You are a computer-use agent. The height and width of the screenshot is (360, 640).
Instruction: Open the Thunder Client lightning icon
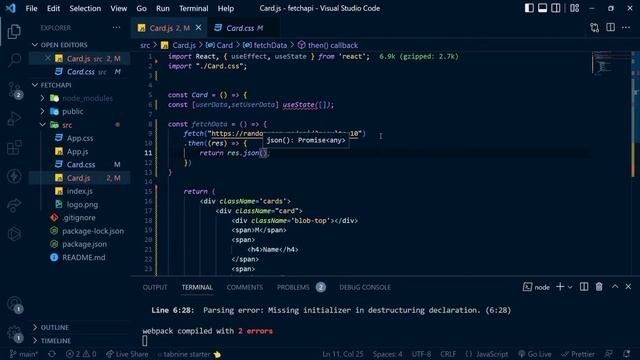14,176
